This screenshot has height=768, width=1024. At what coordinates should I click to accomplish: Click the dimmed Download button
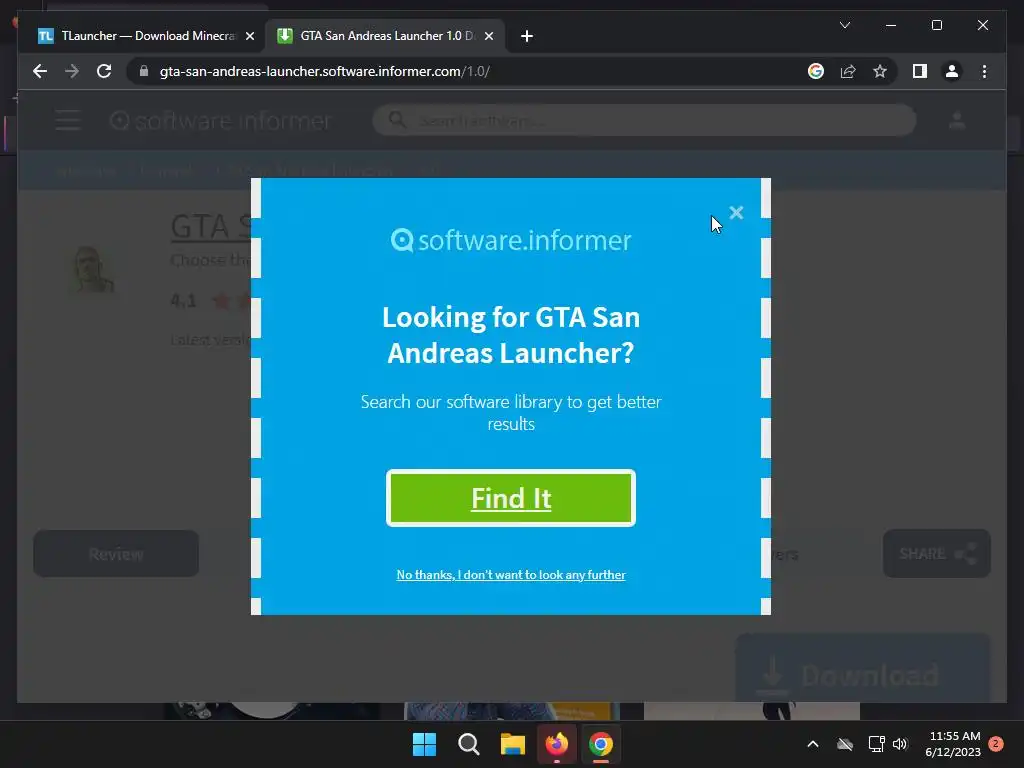click(x=863, y=667)
